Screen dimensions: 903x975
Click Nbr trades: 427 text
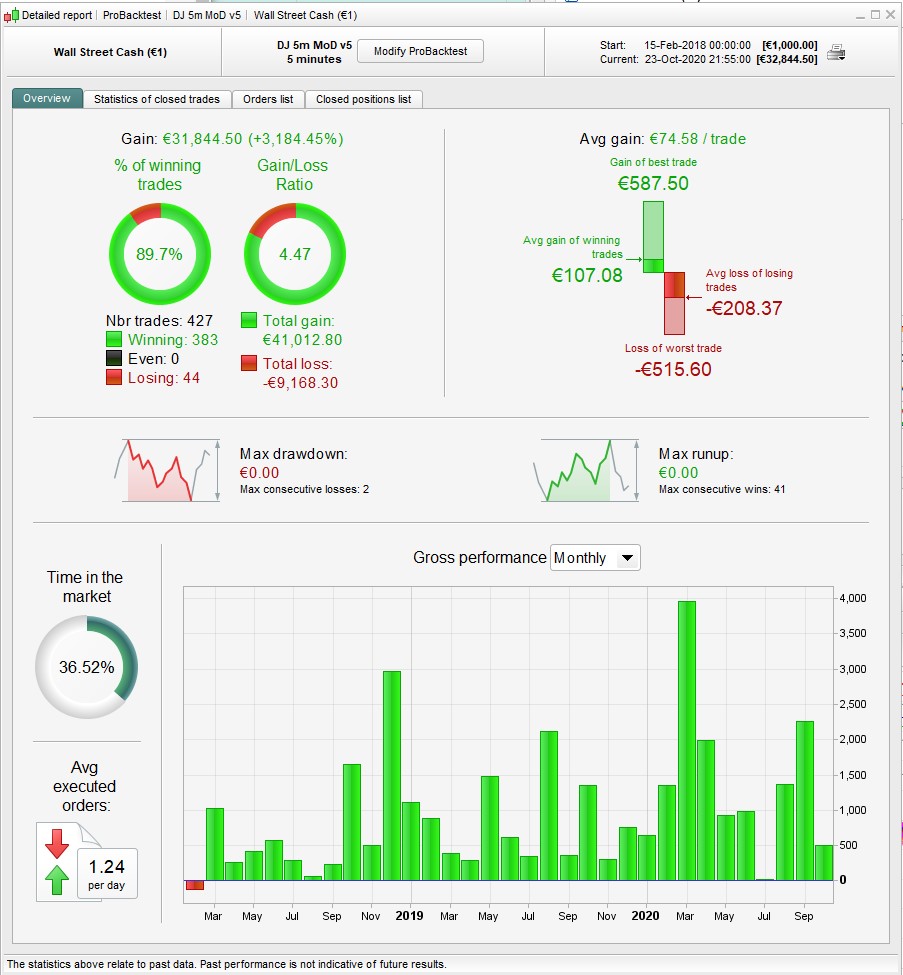[x=159, y=320]
